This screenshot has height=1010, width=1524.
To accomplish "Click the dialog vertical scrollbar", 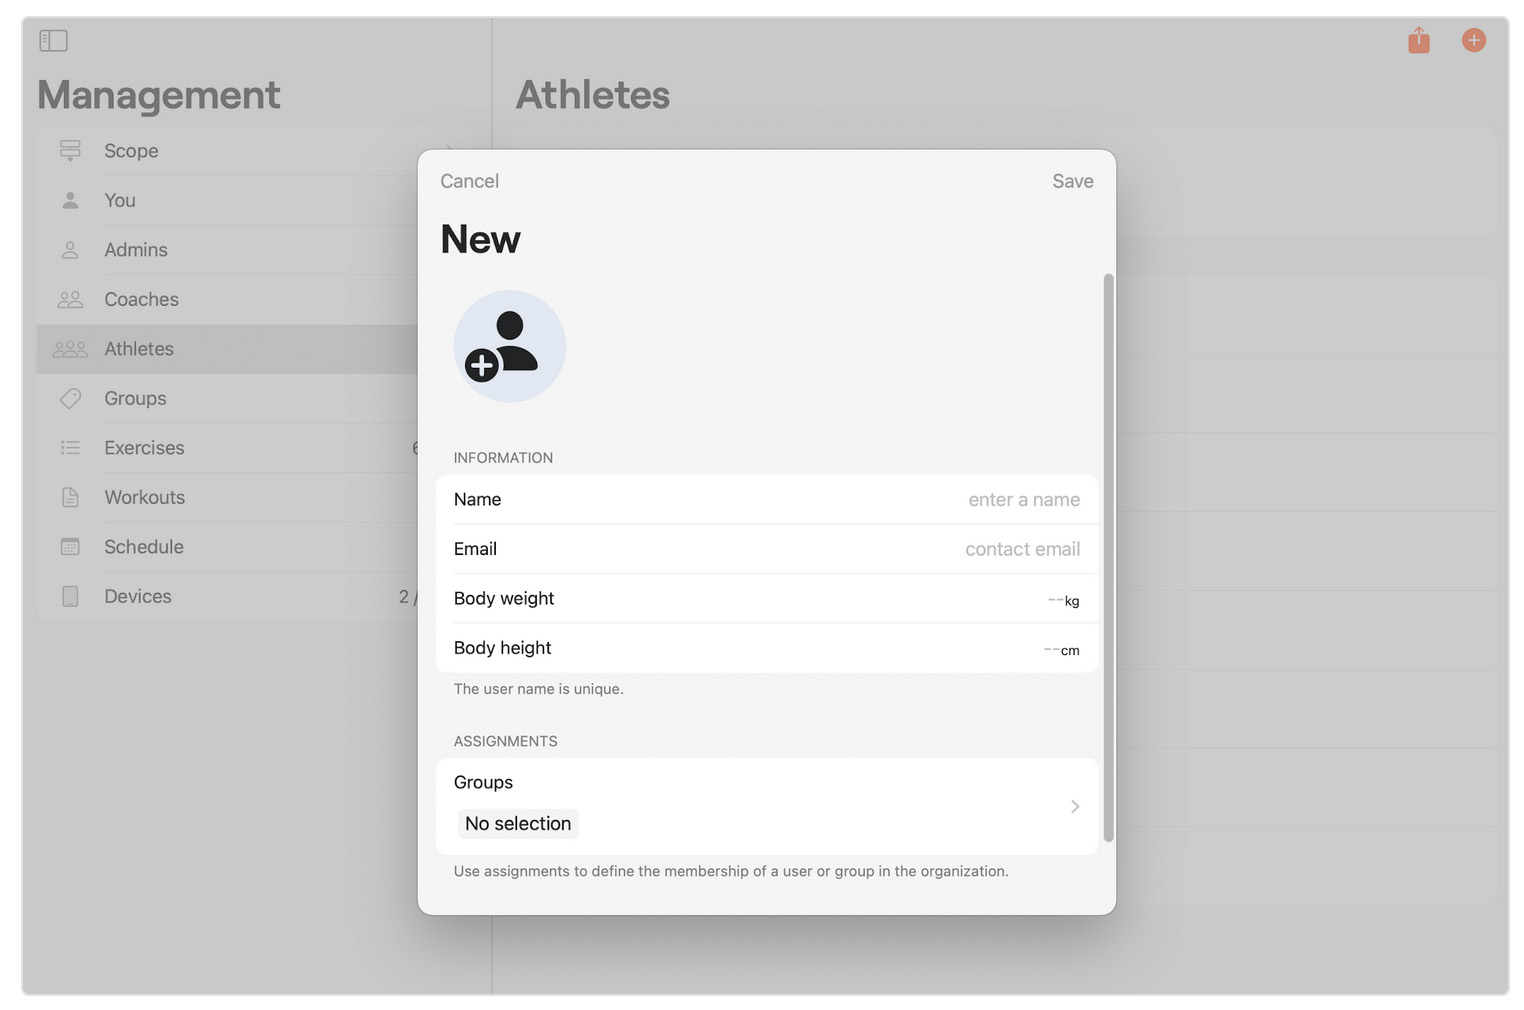I will [1108, 557].
